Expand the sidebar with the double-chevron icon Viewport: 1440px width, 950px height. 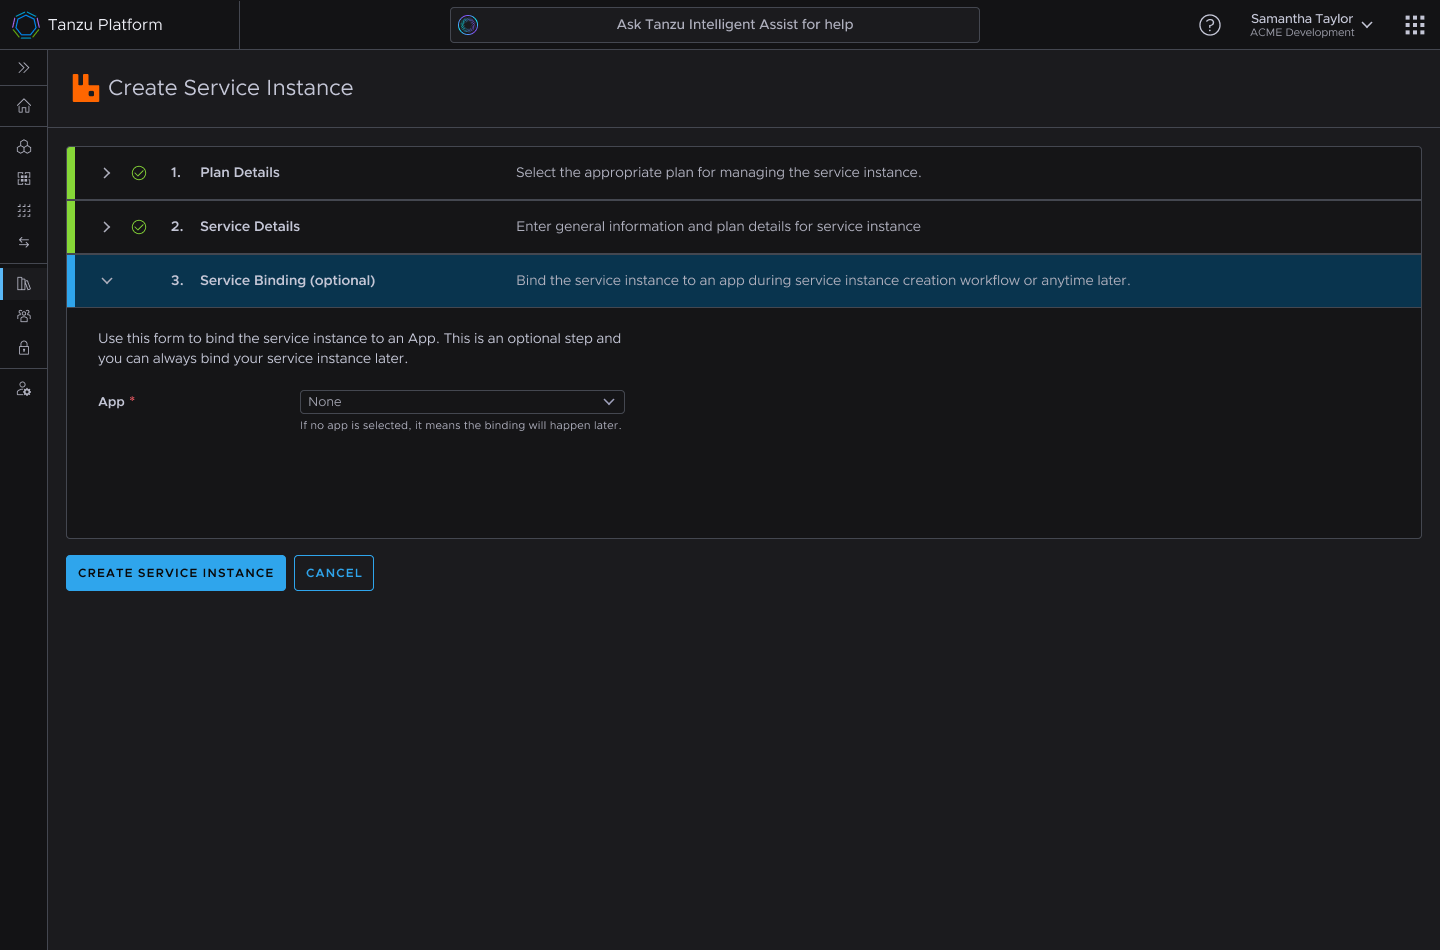pos(24,68)
